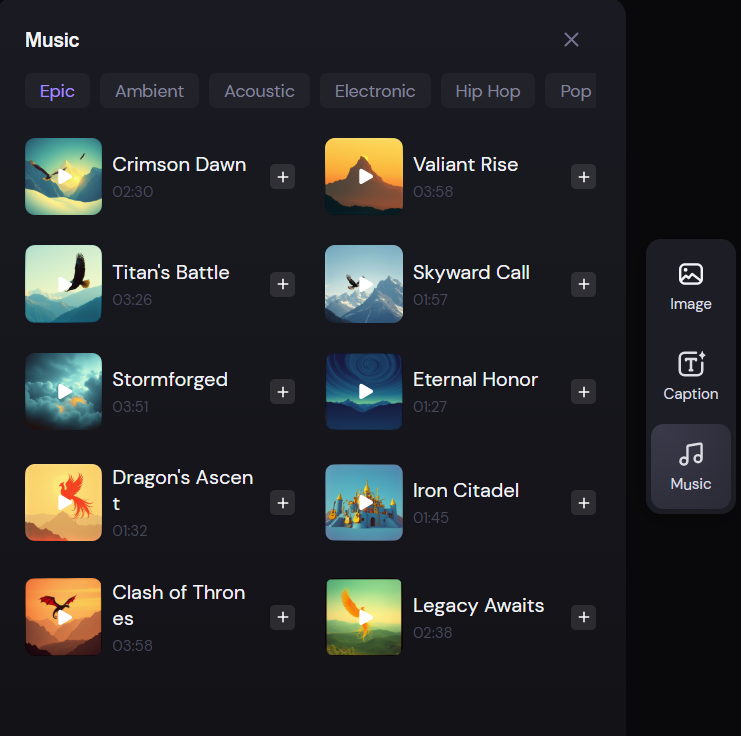This screenshot has height=736, width=741.
Task: Open the Image panel in sidebar
Action: (x=690, y=286)
